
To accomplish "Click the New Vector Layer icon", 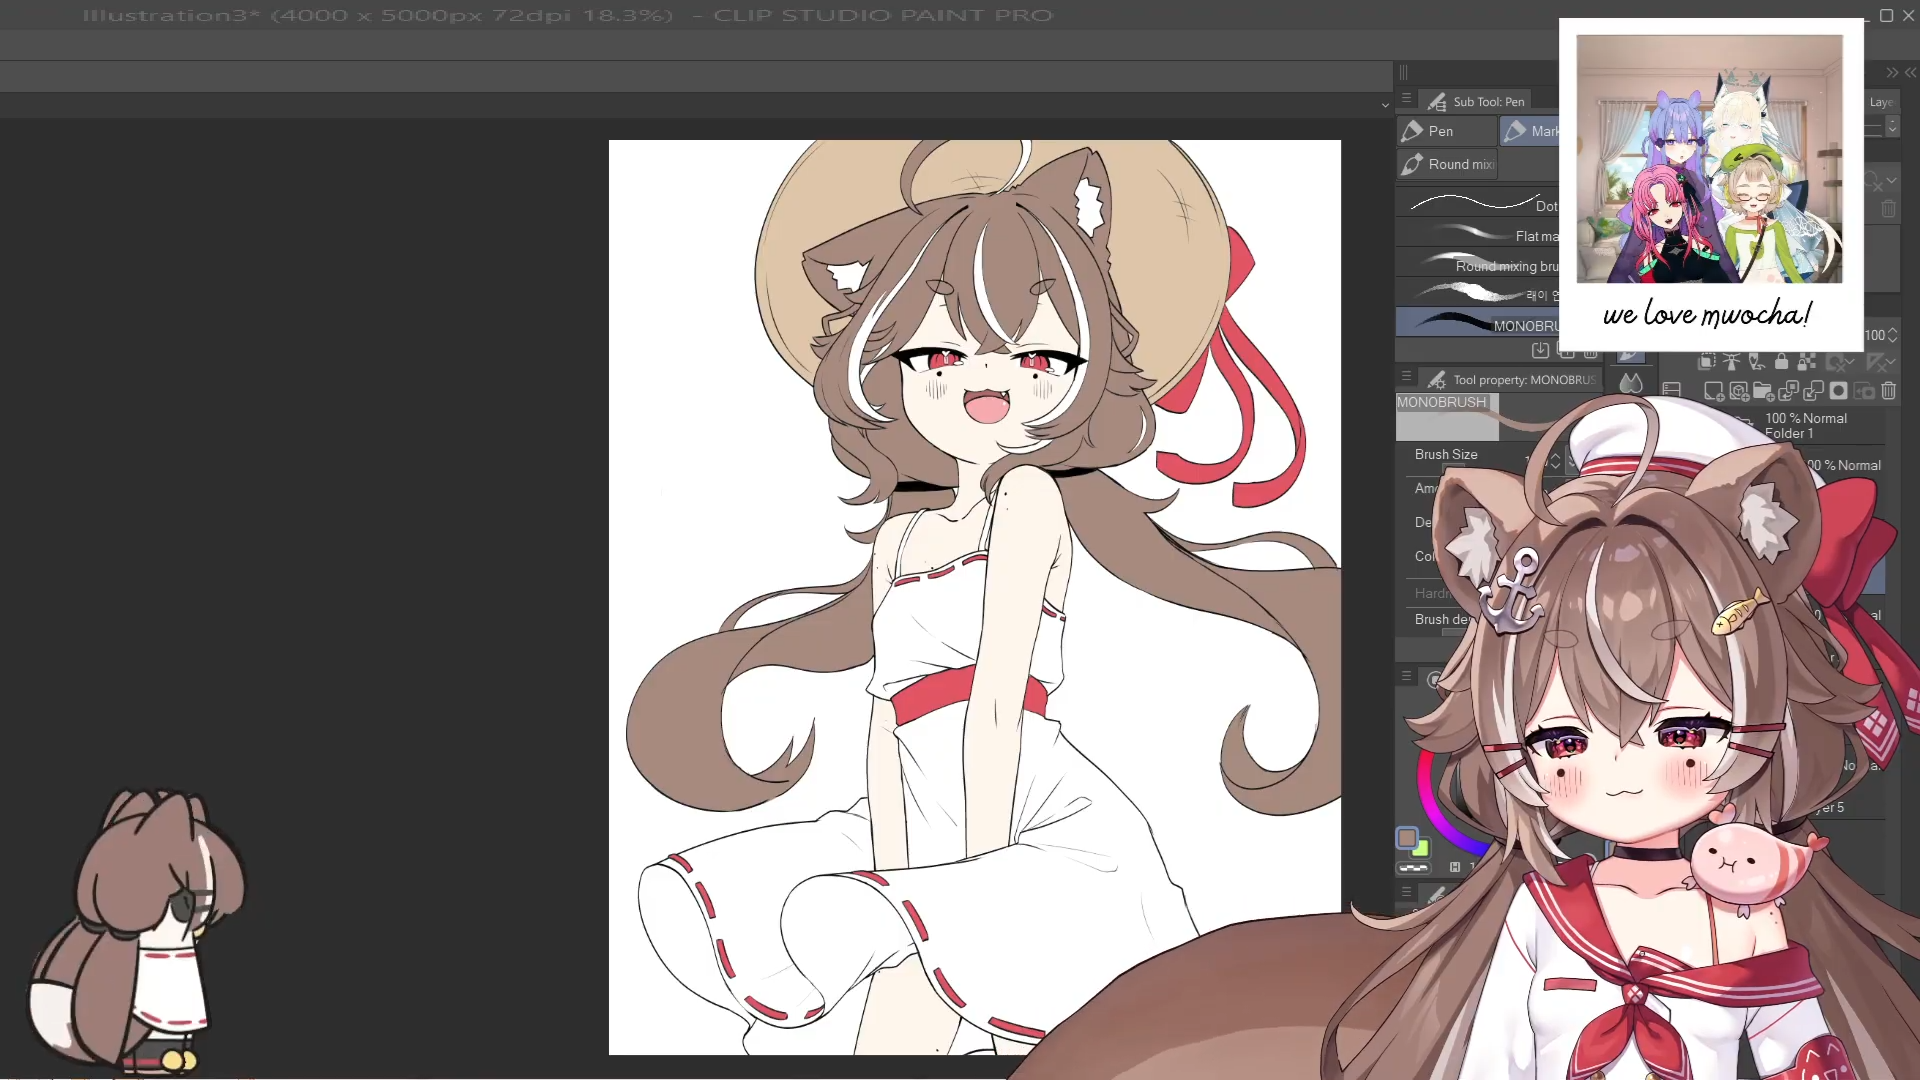I will click(x=1738, y=391).
